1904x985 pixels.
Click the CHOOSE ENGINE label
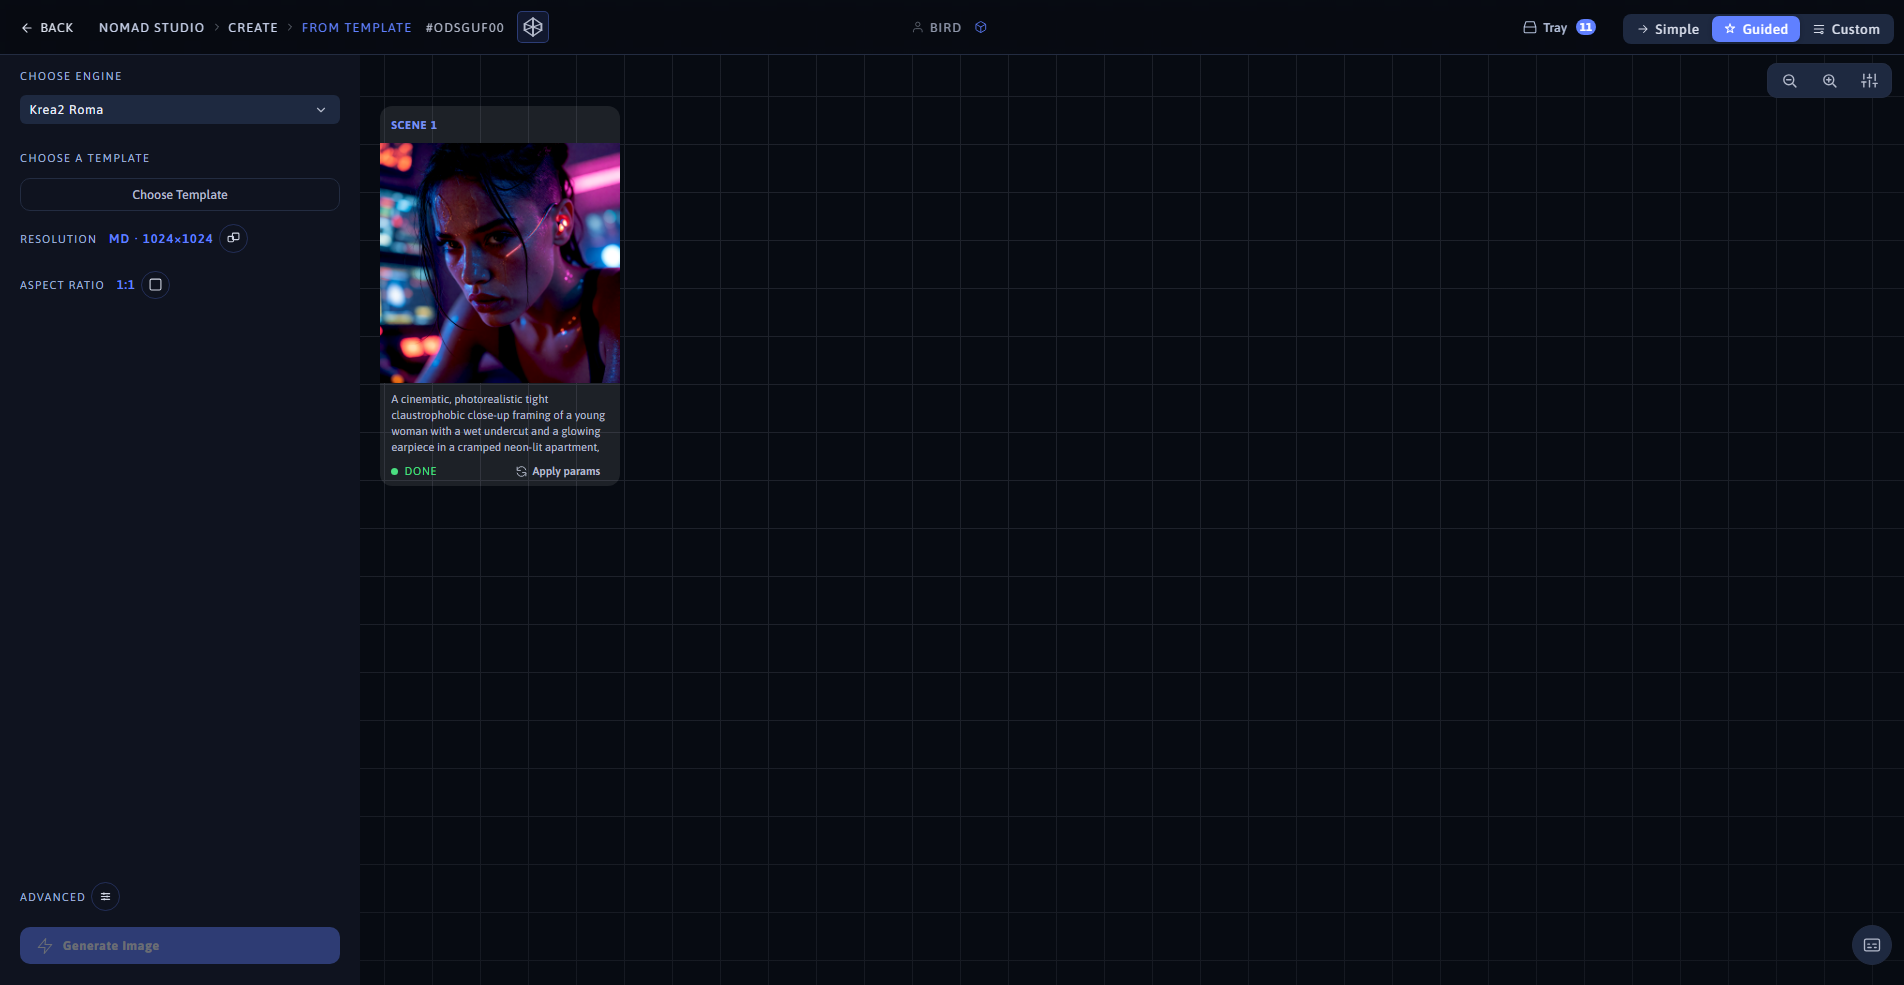[71, 76]
